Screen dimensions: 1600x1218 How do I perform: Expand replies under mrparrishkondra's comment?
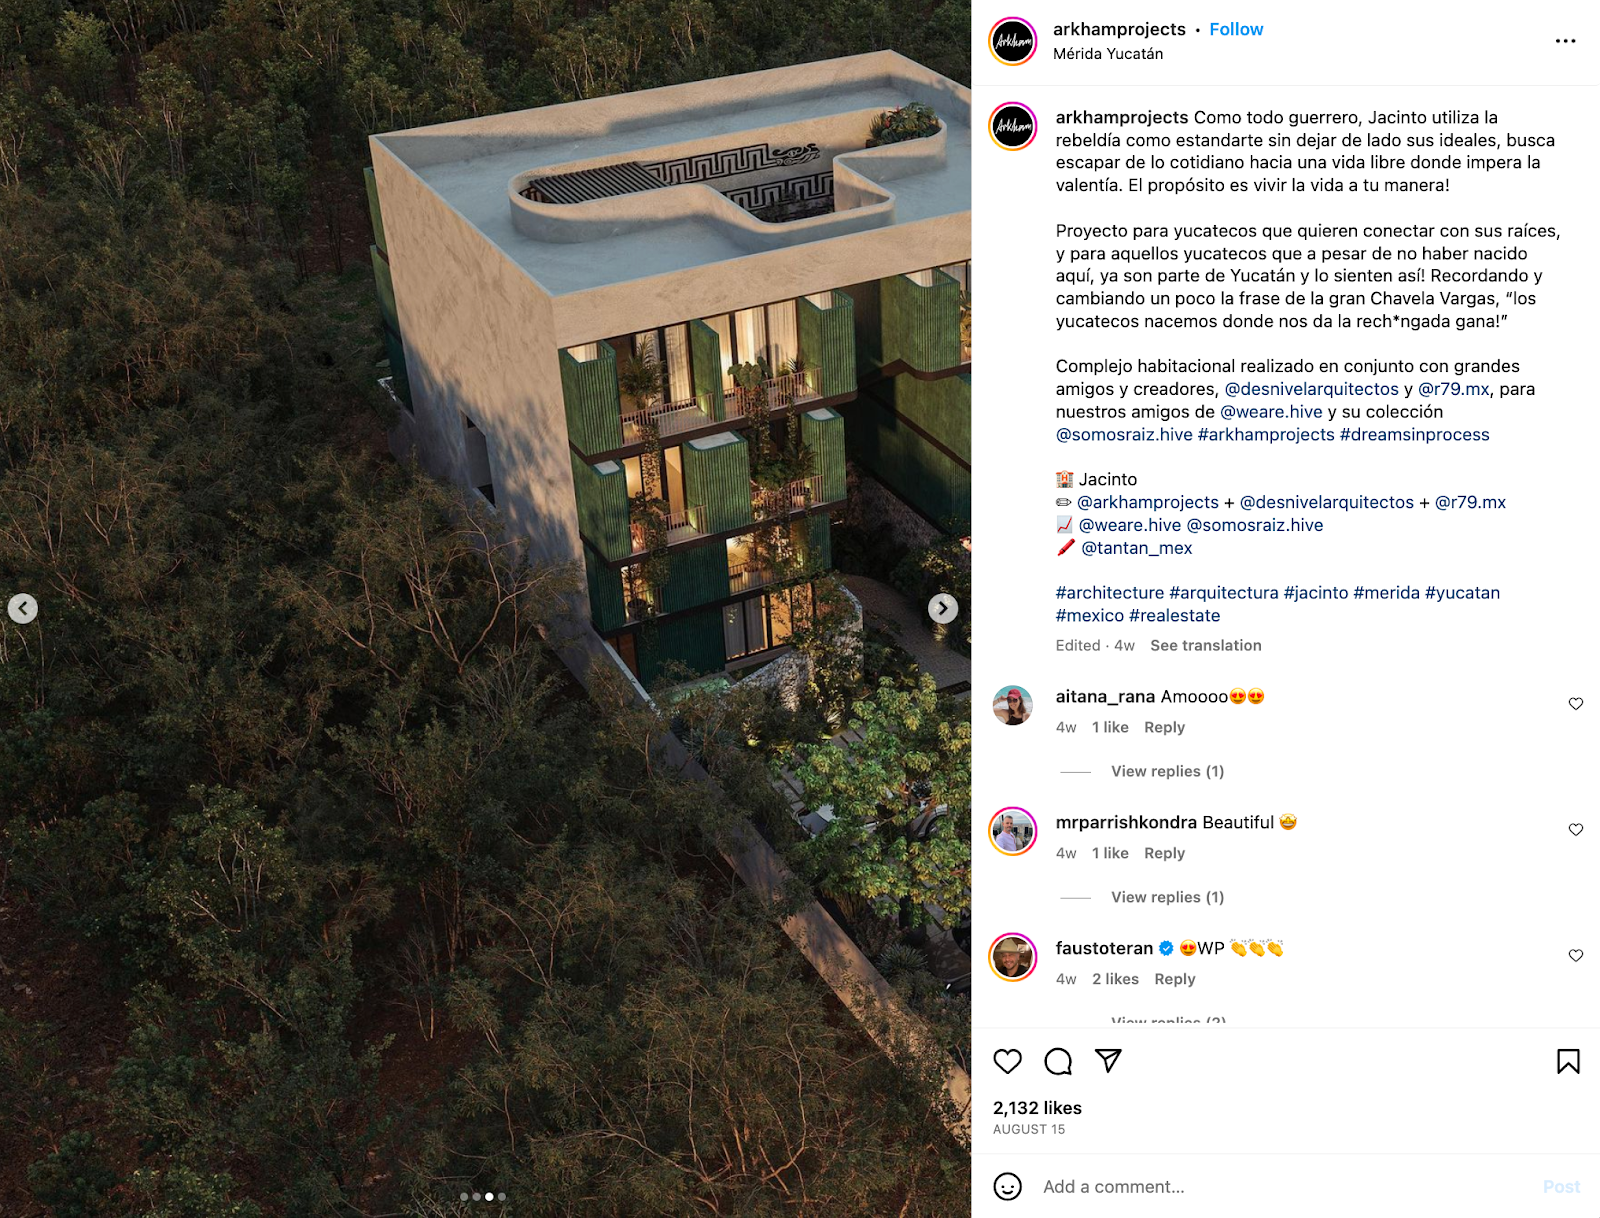(1167, 897)
